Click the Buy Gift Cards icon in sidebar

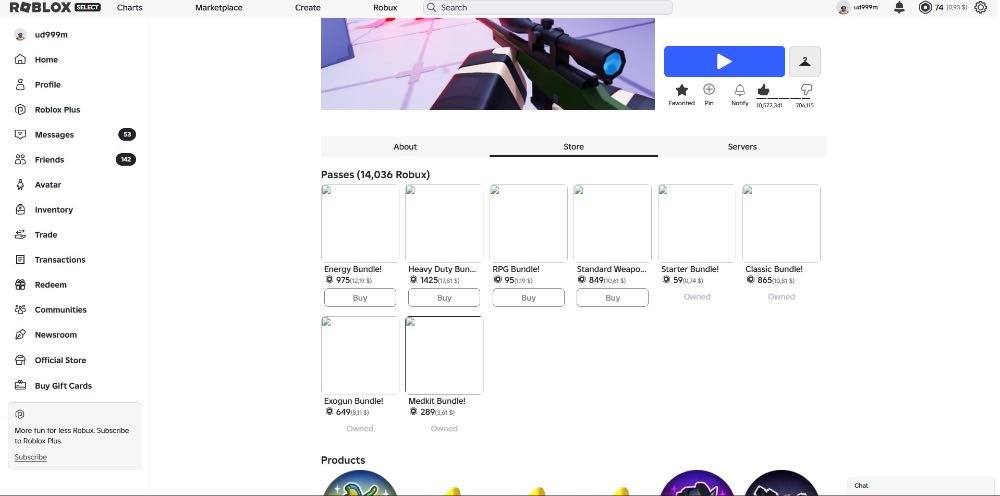click(x=20, y=386)
